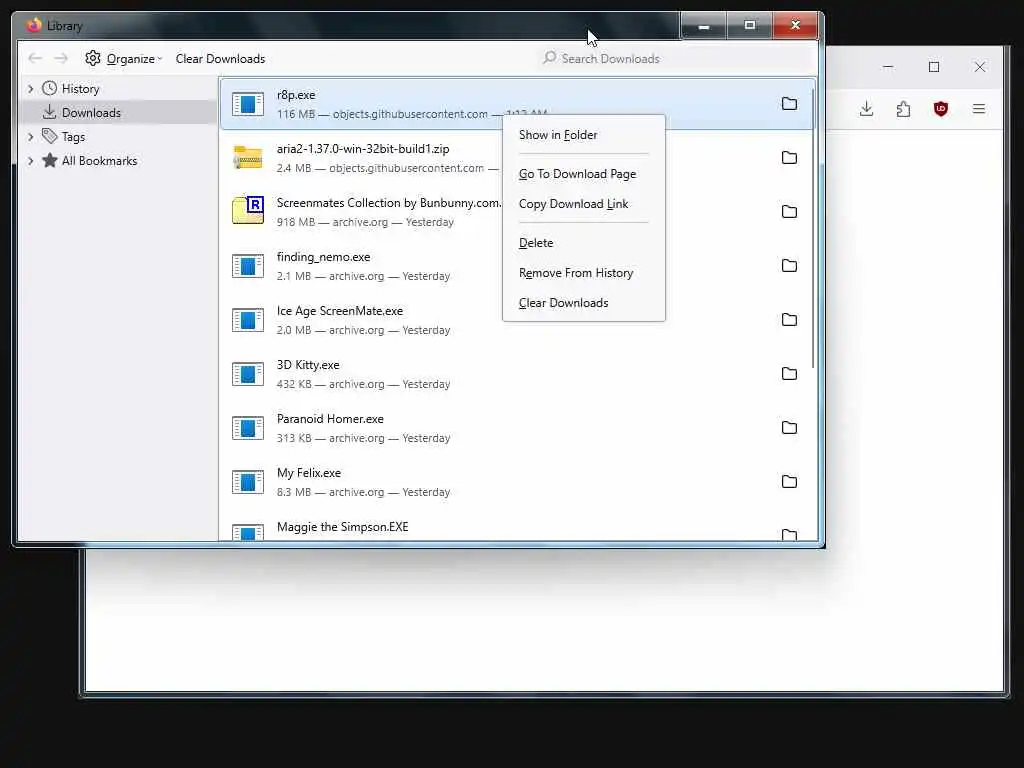Screen dimensions: 1024x768
Task: Open folder for Paranoid Homer.exe
Action: point(789,428)
